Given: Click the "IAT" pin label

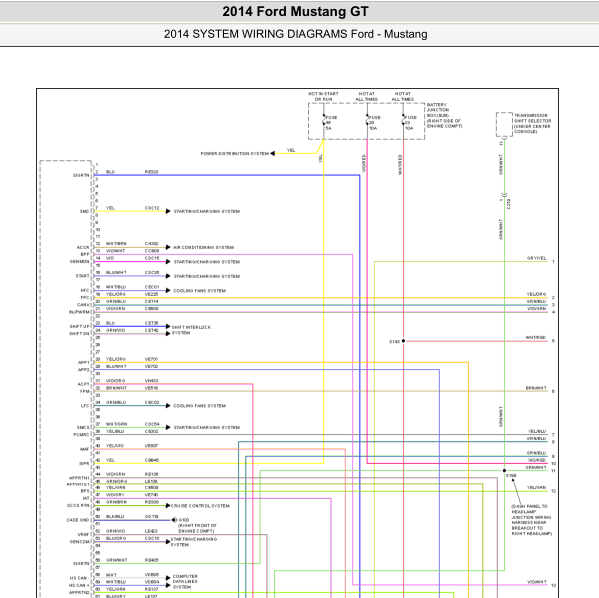Looking at the screenshot, I should point(86,498).
